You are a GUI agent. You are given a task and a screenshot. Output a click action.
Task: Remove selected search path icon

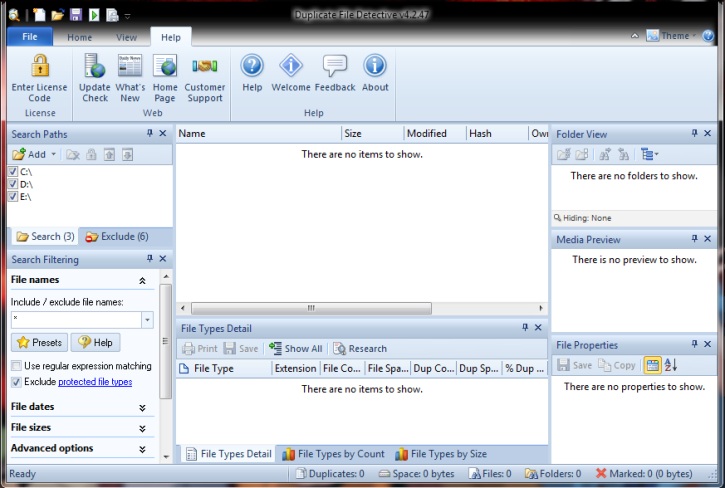tap(73, 154)
